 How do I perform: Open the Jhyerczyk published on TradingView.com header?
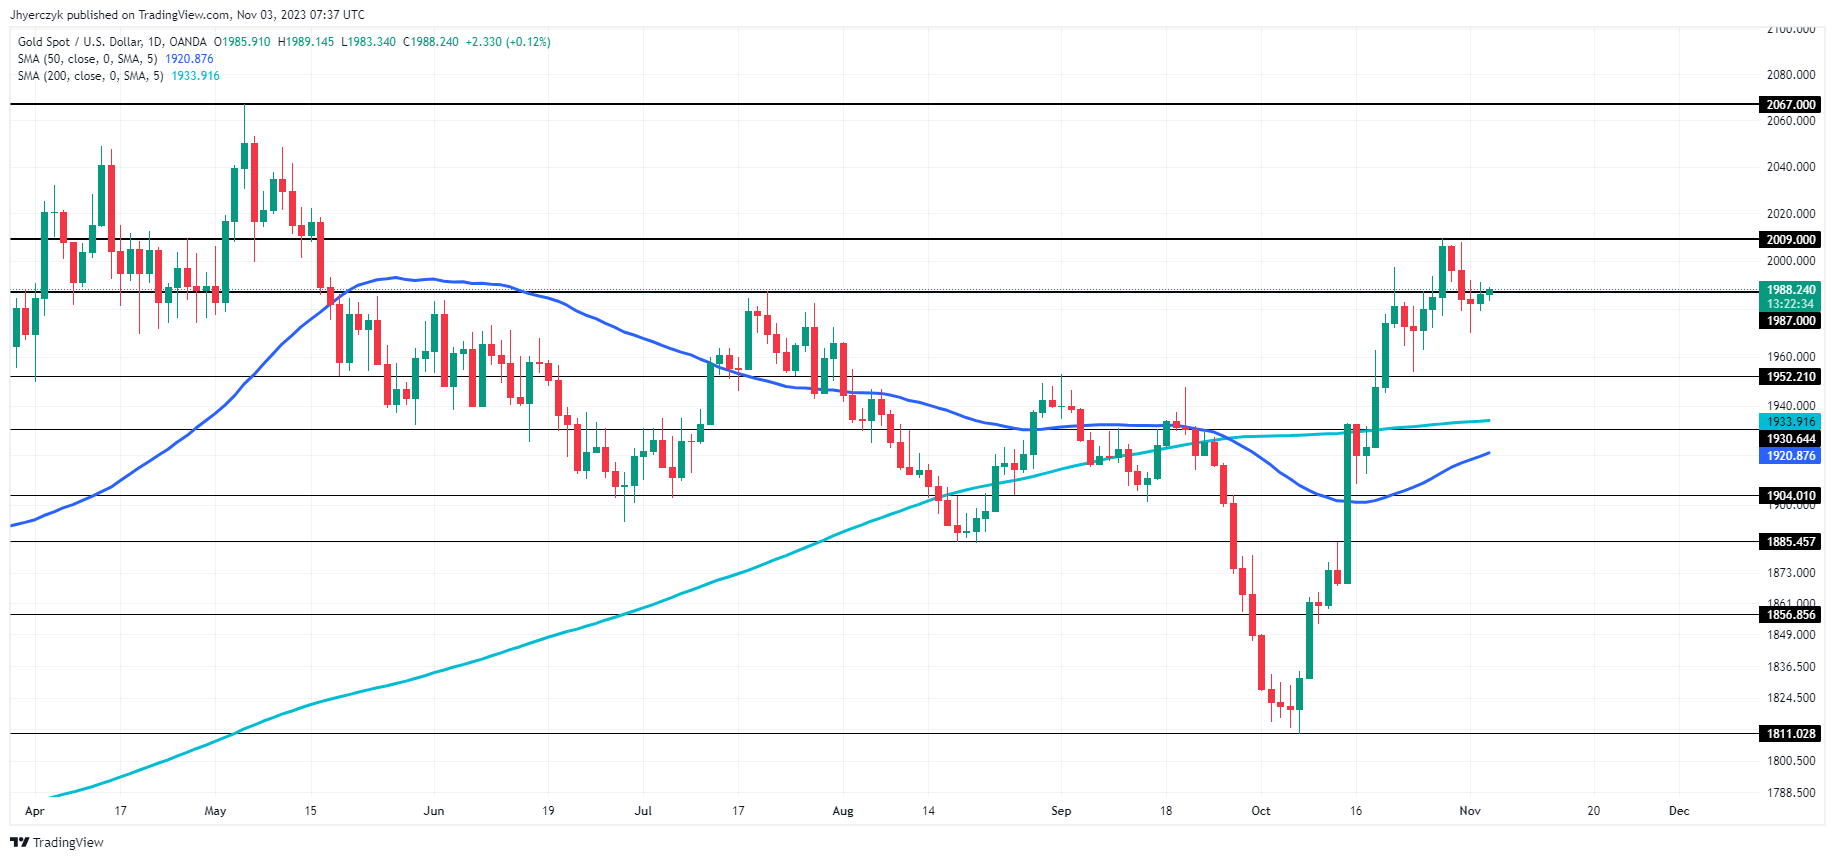click(x=187, y=15)
